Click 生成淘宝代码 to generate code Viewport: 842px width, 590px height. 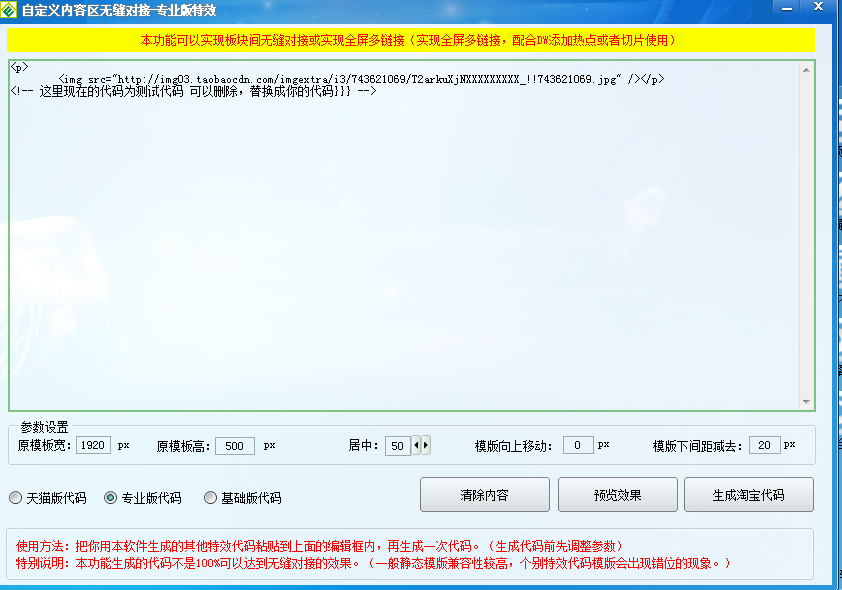coord(748,495)
